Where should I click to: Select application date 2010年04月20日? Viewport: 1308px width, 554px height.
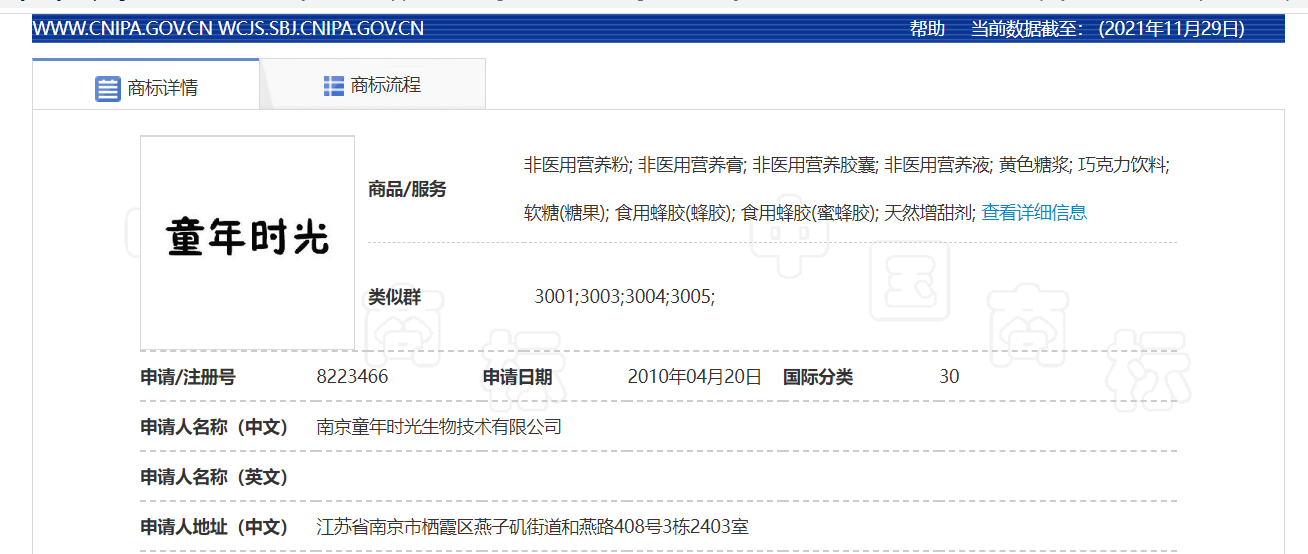point(695,377)
